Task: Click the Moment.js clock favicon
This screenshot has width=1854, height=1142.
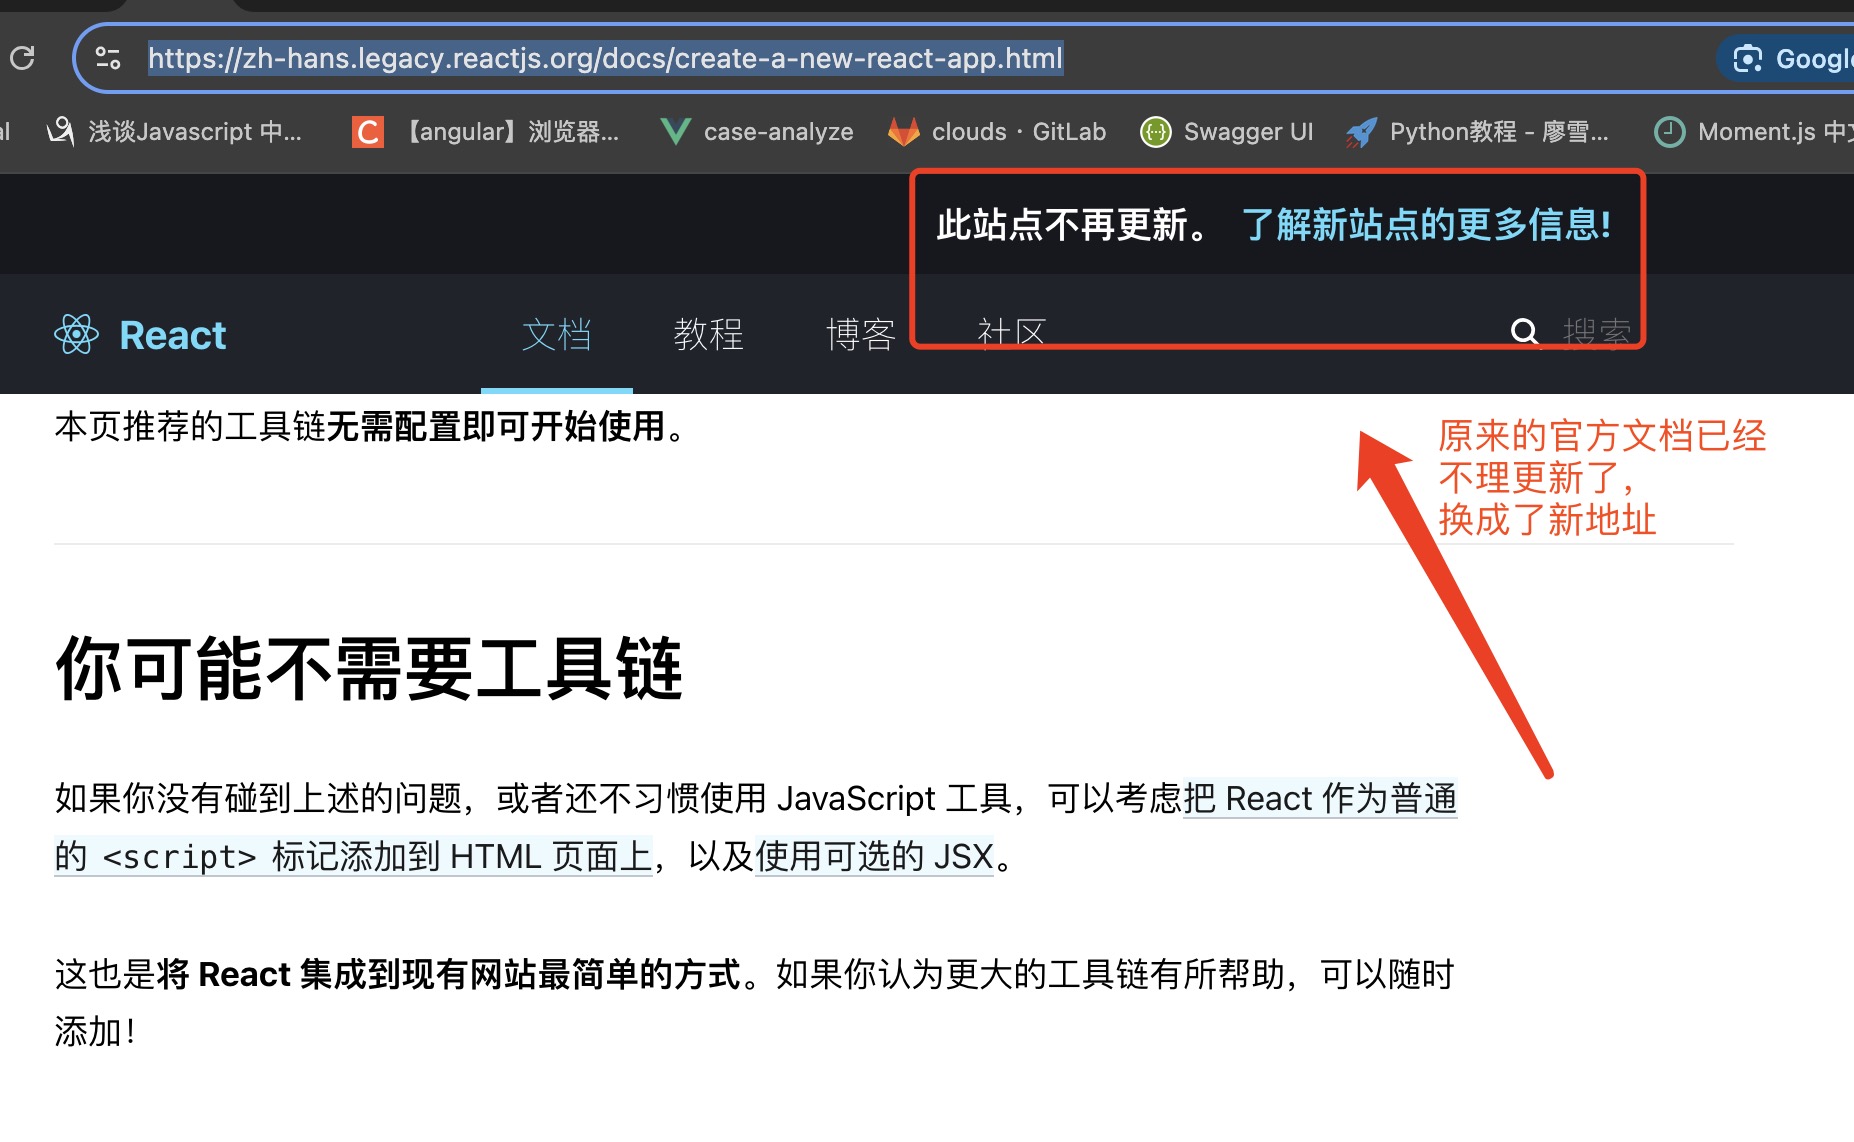Action: pos(1670,132)
